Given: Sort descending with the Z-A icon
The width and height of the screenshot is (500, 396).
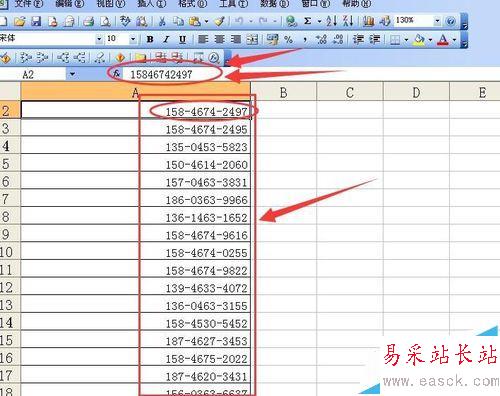Looking at the screenshot, I should 348,22.
